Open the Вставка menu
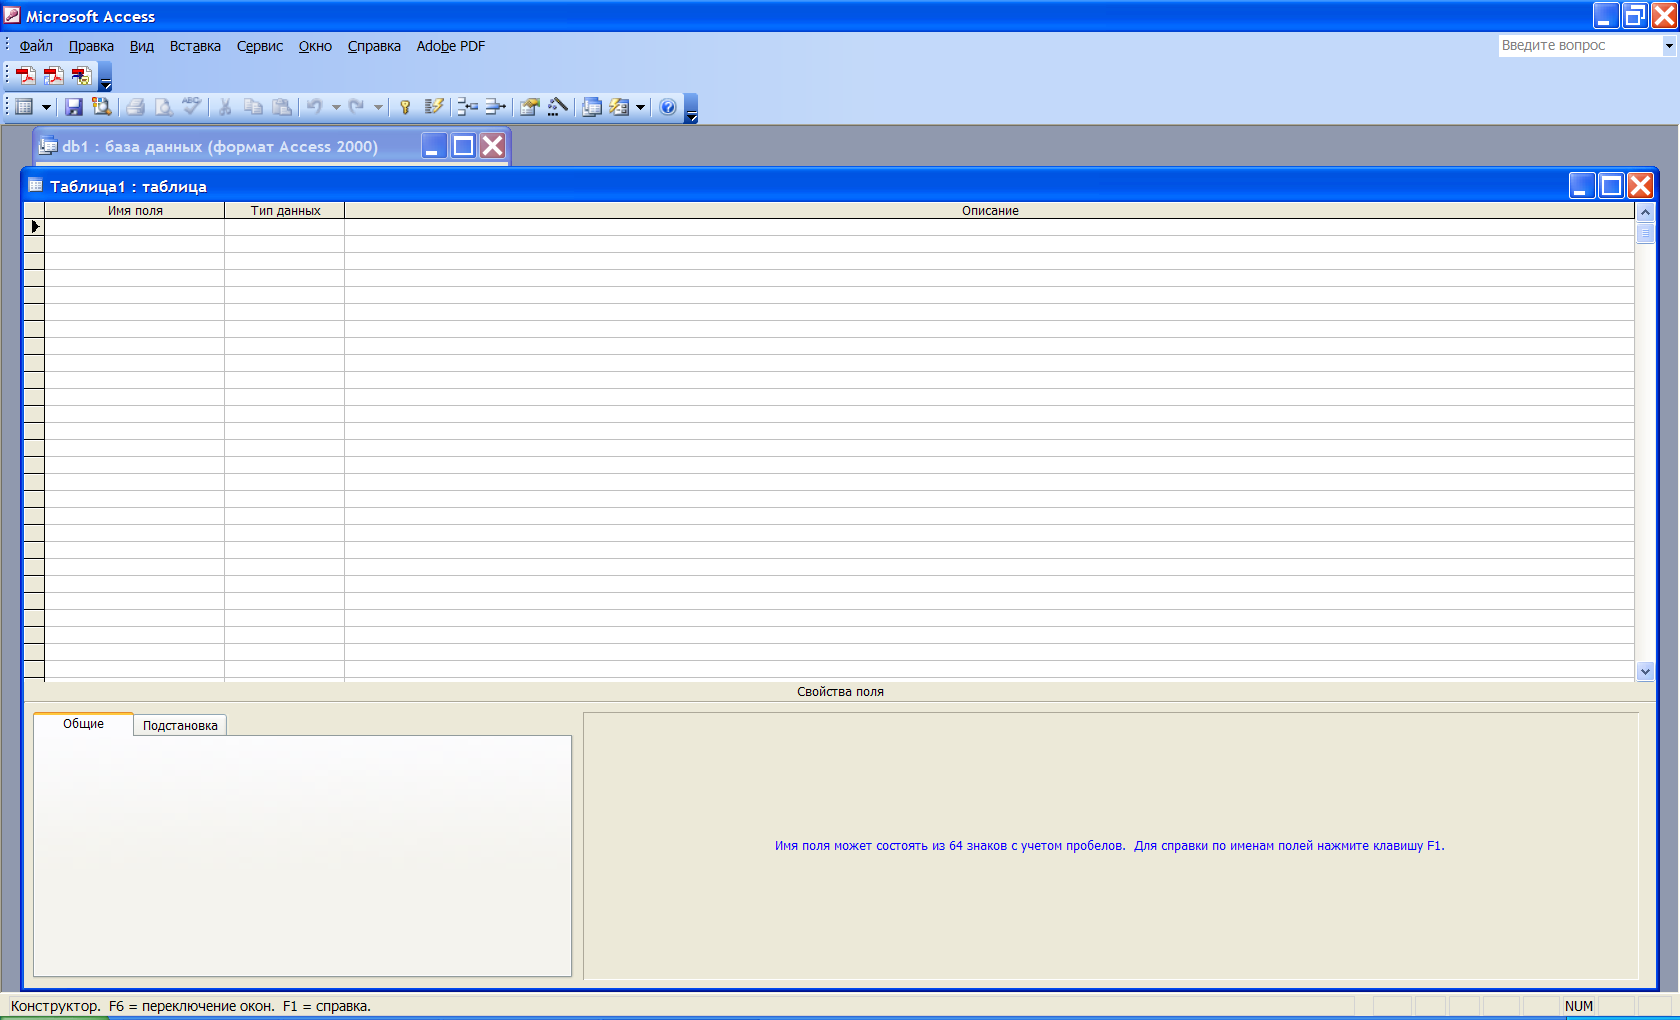 [x=195, y=46]
